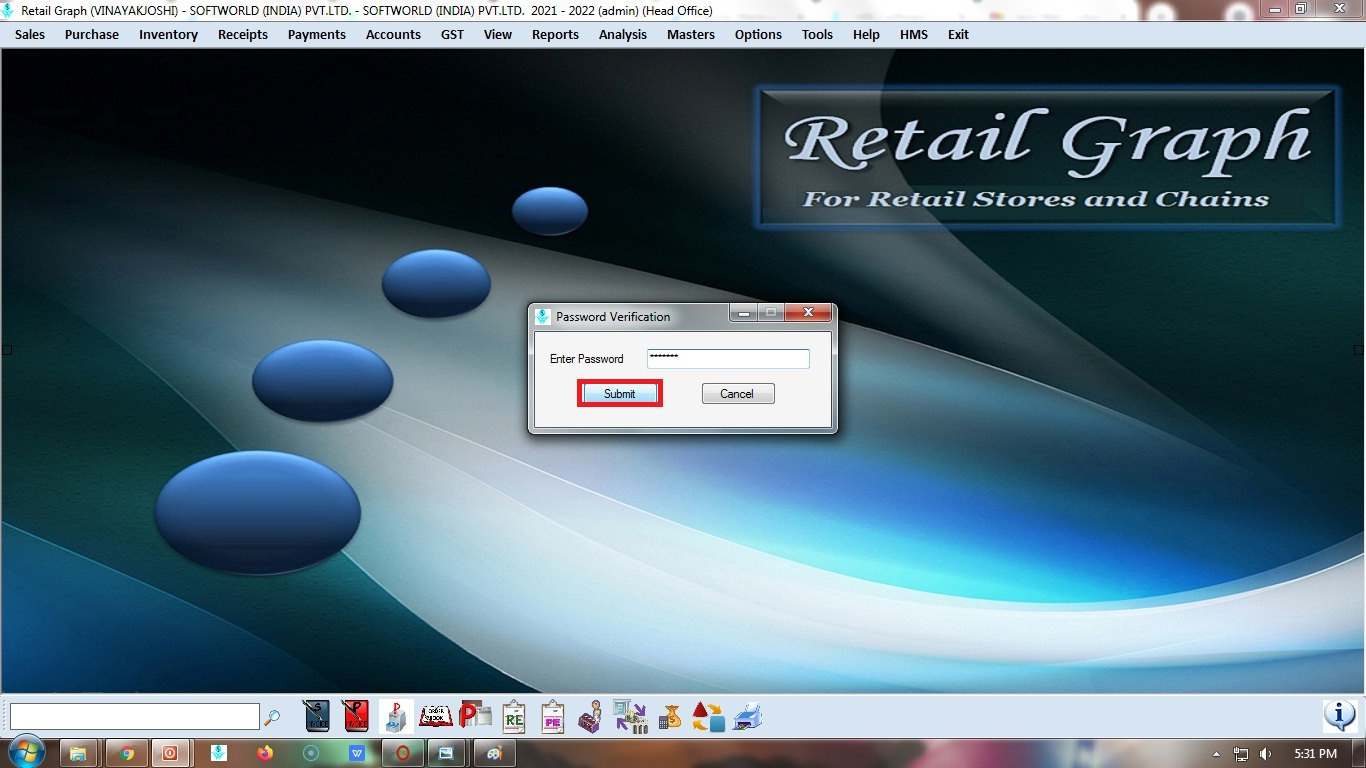Viewport: 1366px width, 768px height.
Task: Click the blue circle app in taskbar
Action: pos(311,753)
